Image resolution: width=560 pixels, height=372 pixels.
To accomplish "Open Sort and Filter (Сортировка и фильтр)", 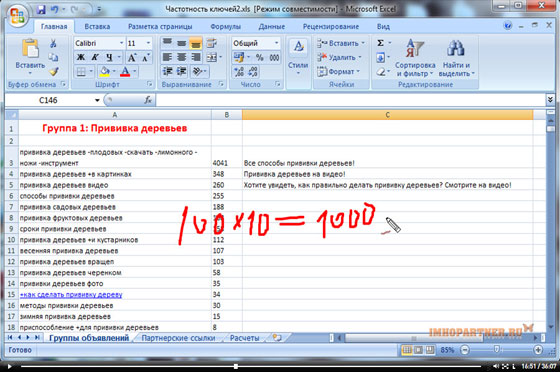I will (x=415, y=58).
